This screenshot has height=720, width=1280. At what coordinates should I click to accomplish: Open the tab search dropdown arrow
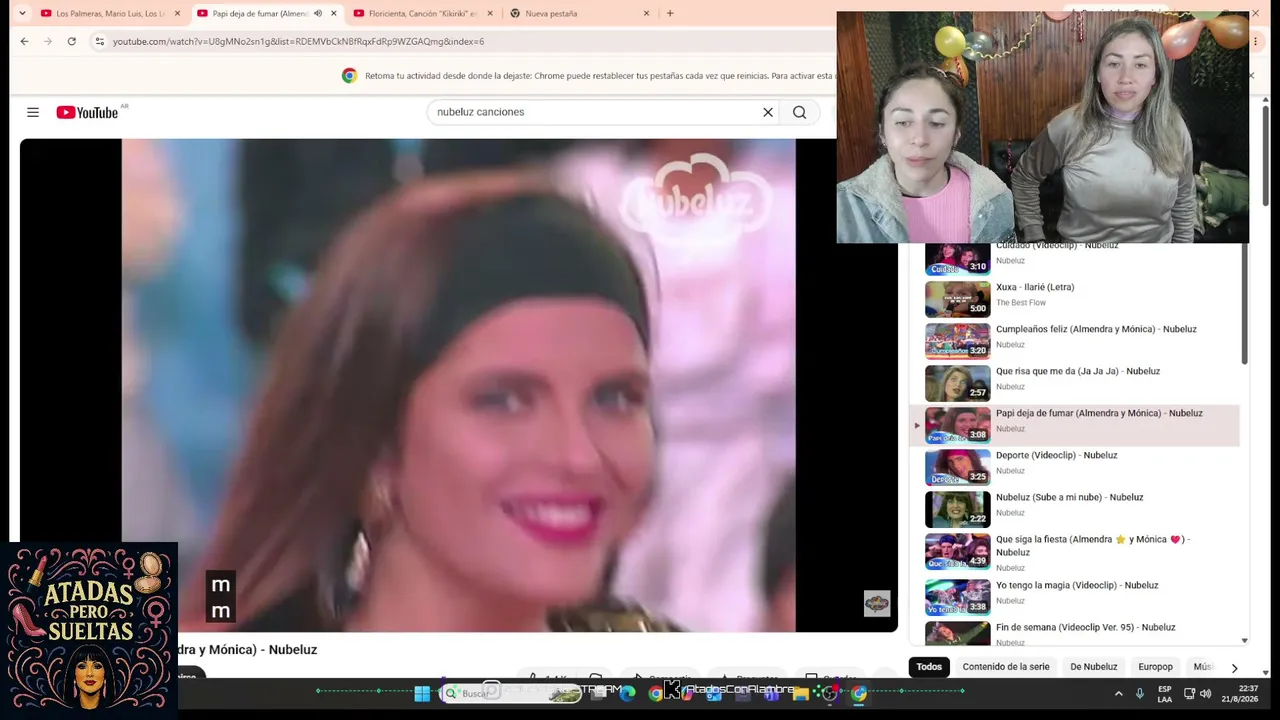pos(21,13)
